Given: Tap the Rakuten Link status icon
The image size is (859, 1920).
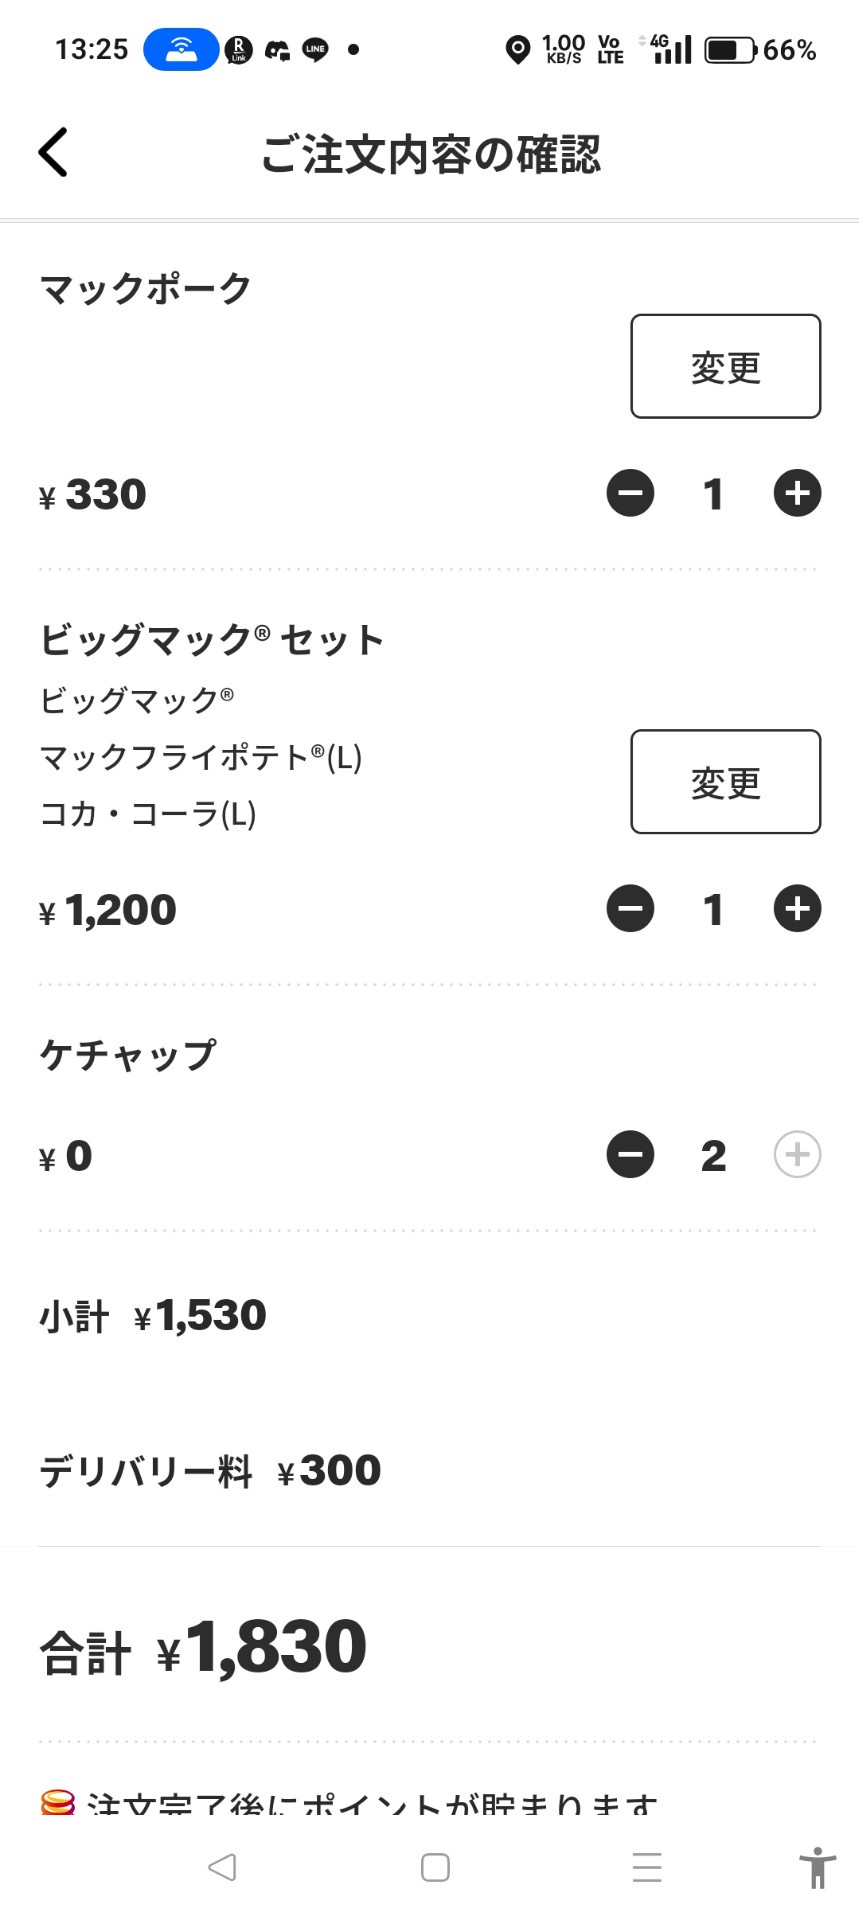Looking at the screenshot, I should (x=238, y=49).
